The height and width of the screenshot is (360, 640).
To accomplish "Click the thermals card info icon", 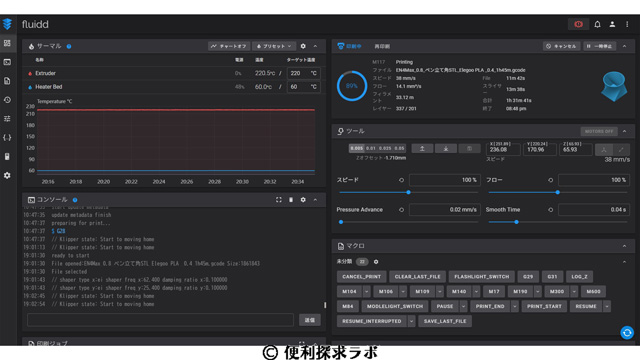I will coord(69,46).
